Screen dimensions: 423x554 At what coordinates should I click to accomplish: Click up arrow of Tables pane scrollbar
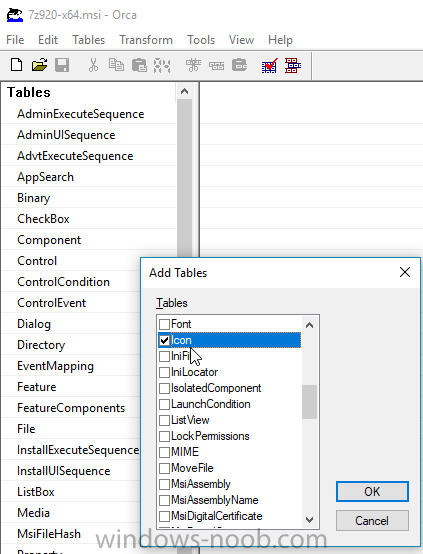pos(184,92)
